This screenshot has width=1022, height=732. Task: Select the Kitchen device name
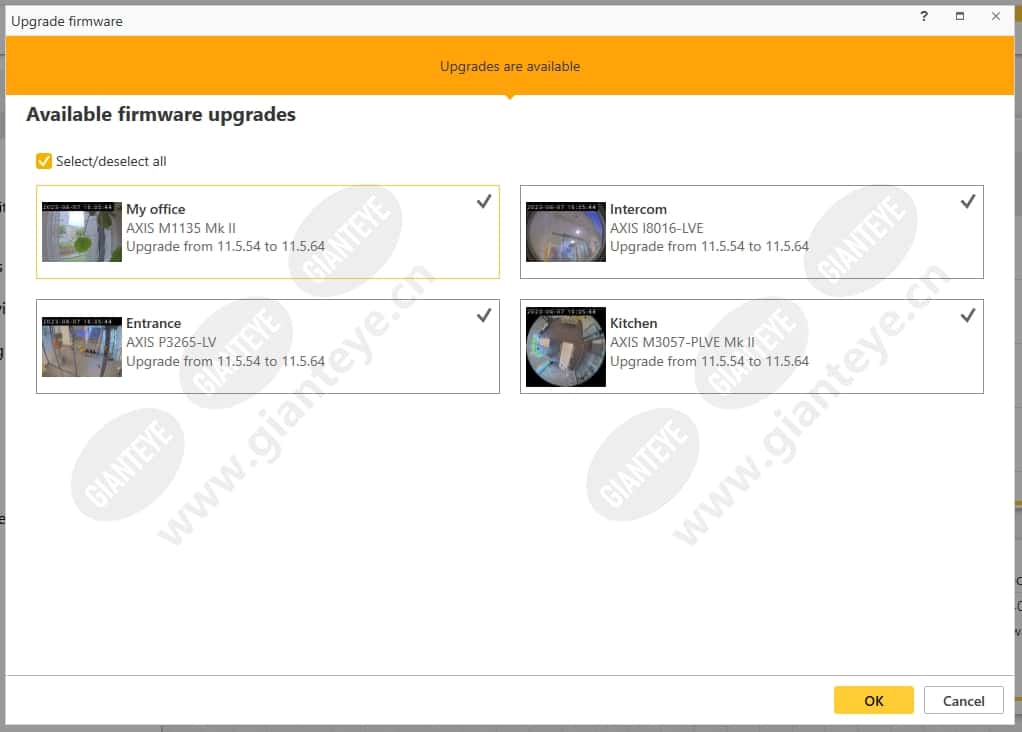pos(634,323)
